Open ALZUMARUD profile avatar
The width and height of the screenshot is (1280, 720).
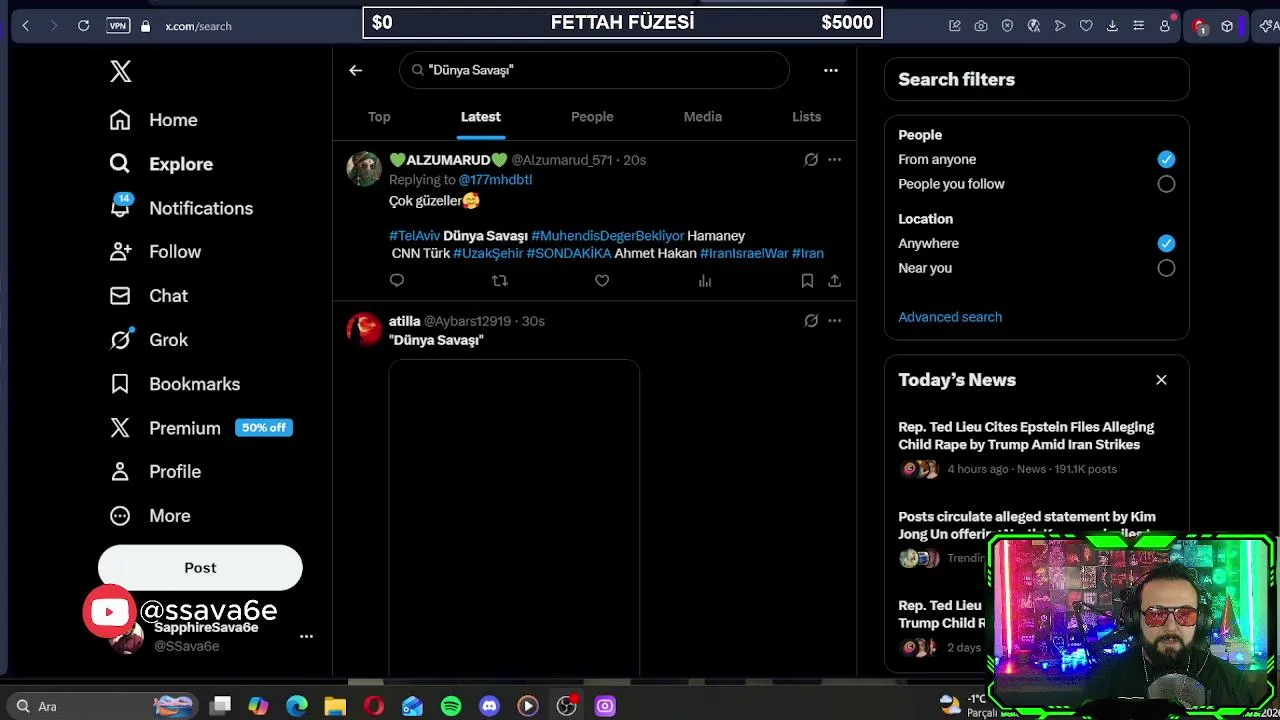click(364, 168)
